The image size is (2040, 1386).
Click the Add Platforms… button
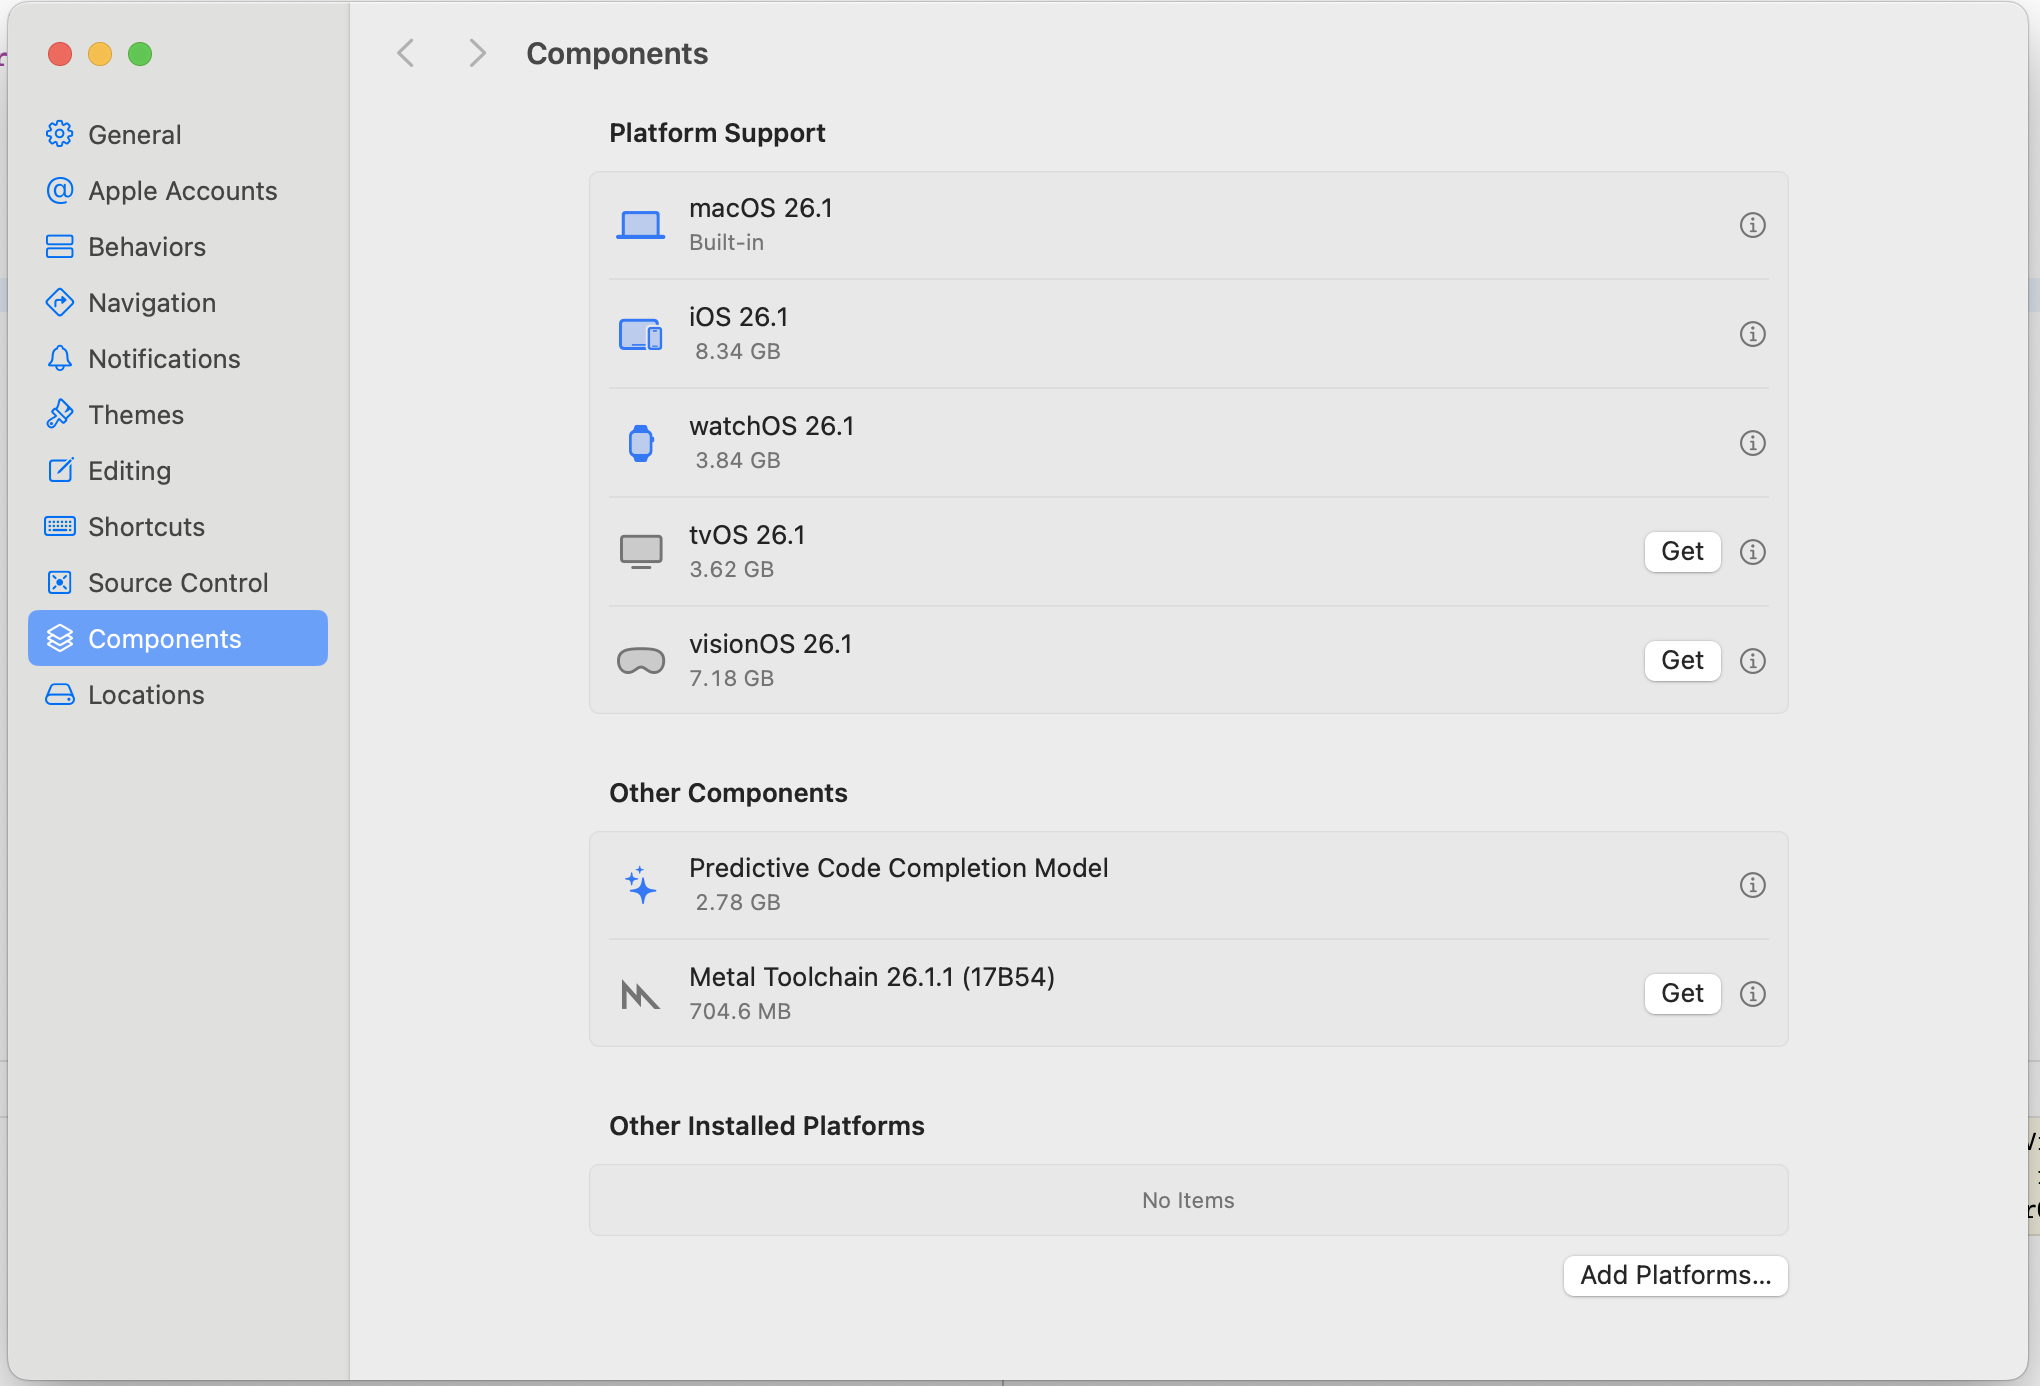tap(1675, 1275)
